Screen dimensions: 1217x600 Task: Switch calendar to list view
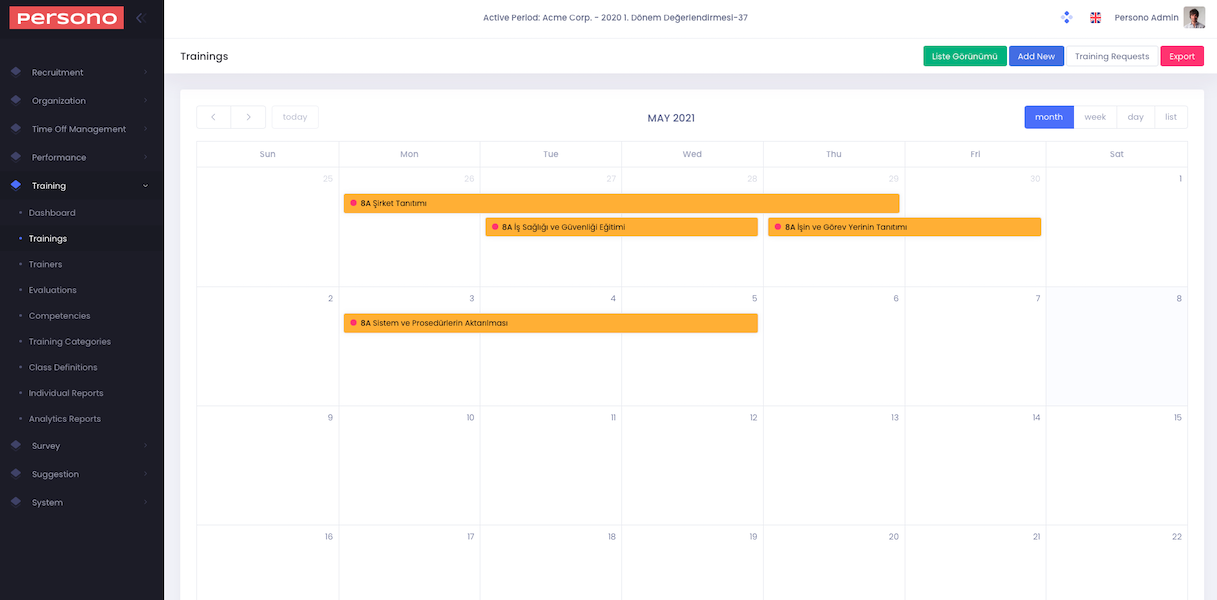(x=1171, y=117)
